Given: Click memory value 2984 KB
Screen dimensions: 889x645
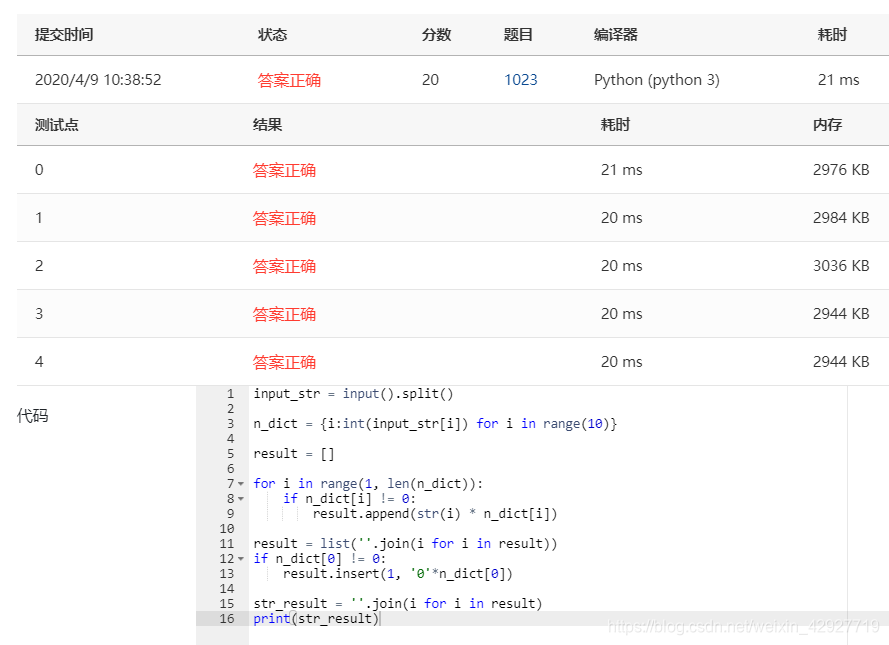Looking at the screenshot, I should pos(841,218).
